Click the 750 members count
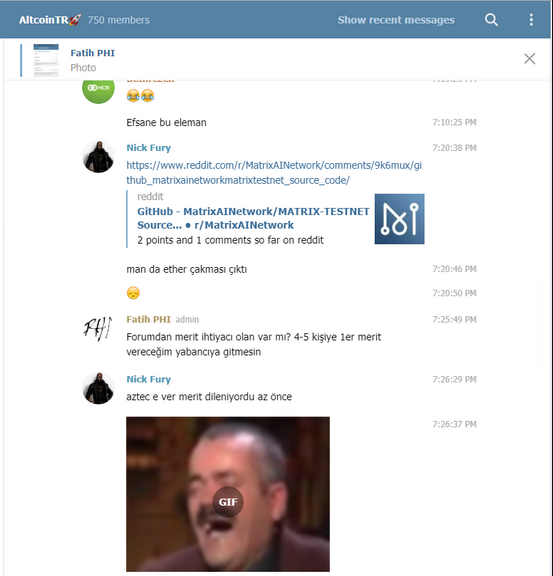 pyautogui.click(x=118, y=20)
